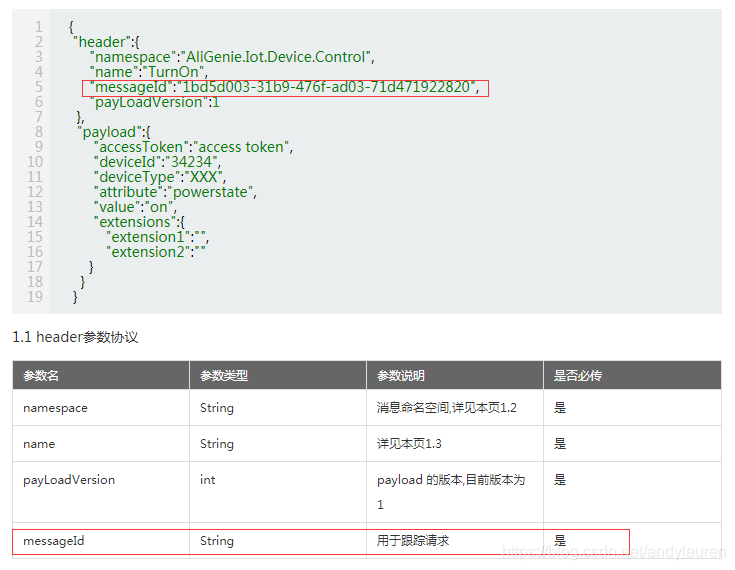Click the 1.1 header参数协议 heading
Image resolution: width=735 pixels, height=570 pixels.
click(75, 337)
